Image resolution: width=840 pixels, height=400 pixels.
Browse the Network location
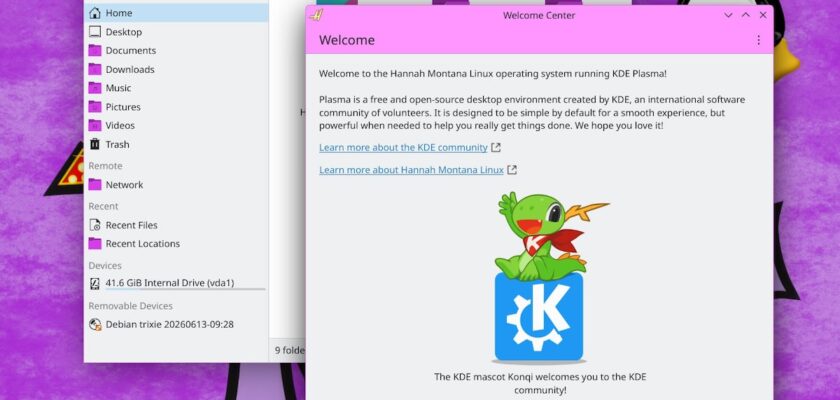click(176, 185)
